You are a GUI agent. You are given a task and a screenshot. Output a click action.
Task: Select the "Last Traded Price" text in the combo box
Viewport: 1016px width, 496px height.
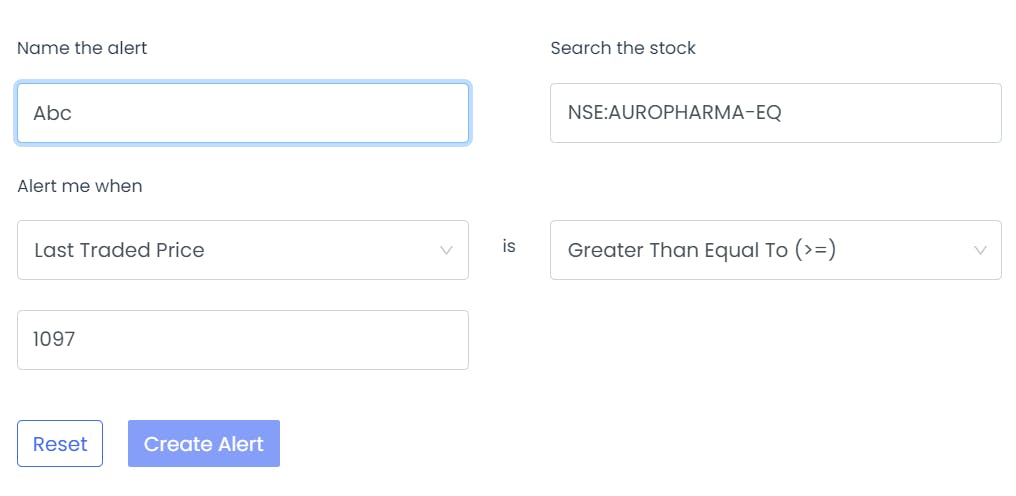pos(119,250)
